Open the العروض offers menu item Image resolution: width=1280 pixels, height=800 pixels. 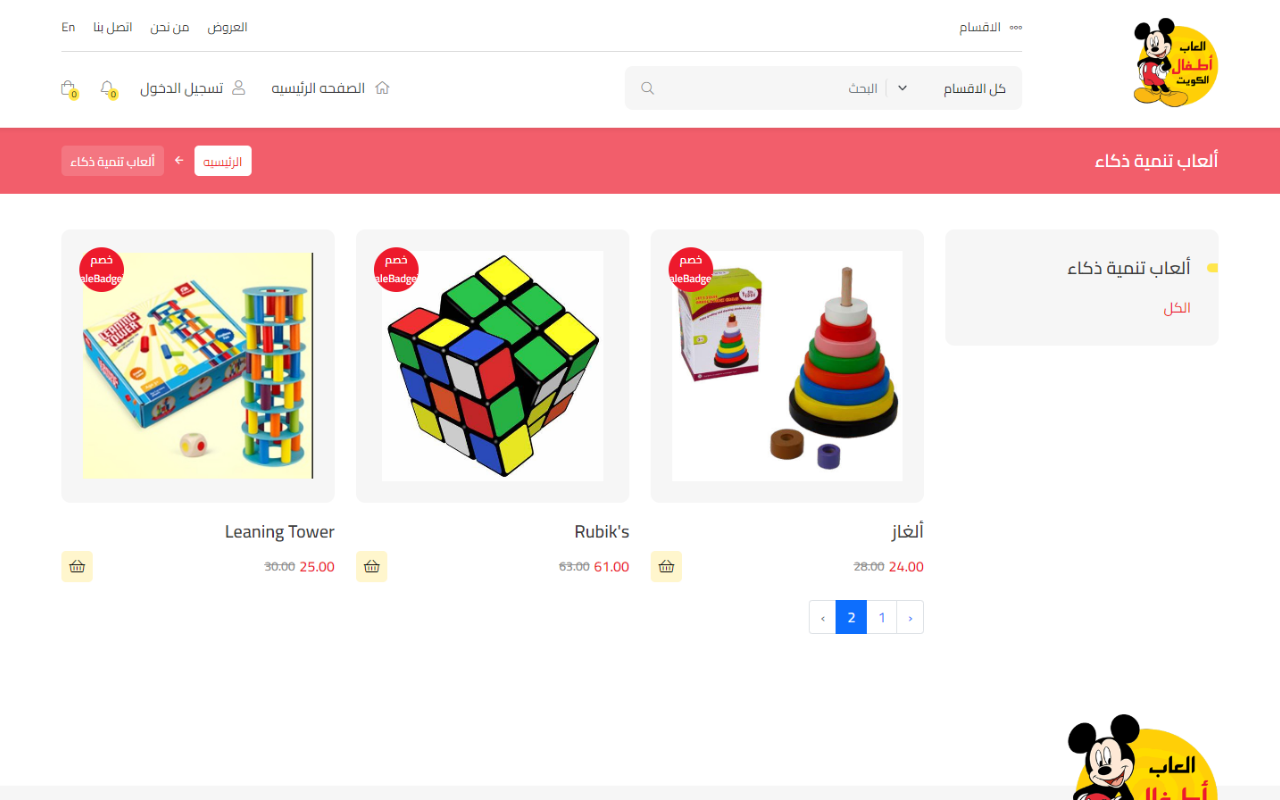227,27
